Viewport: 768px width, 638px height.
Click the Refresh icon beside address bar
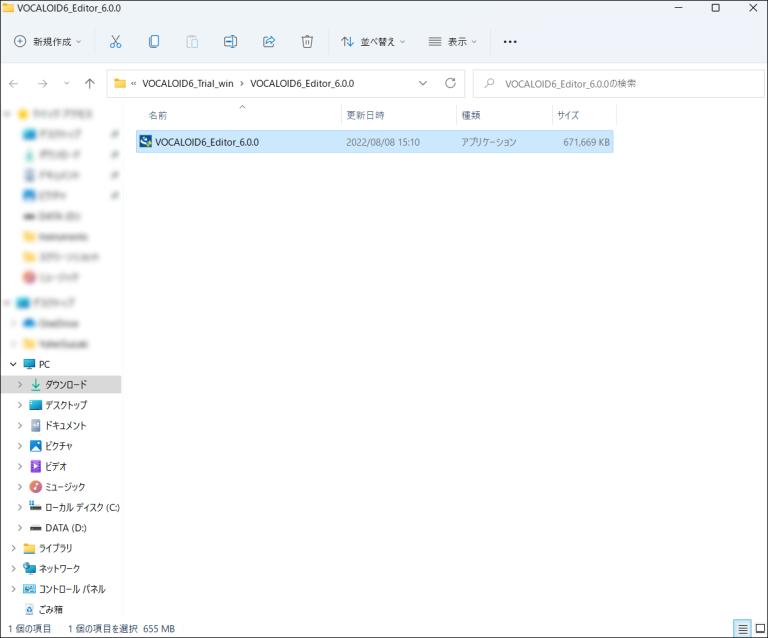coord(450,83)
